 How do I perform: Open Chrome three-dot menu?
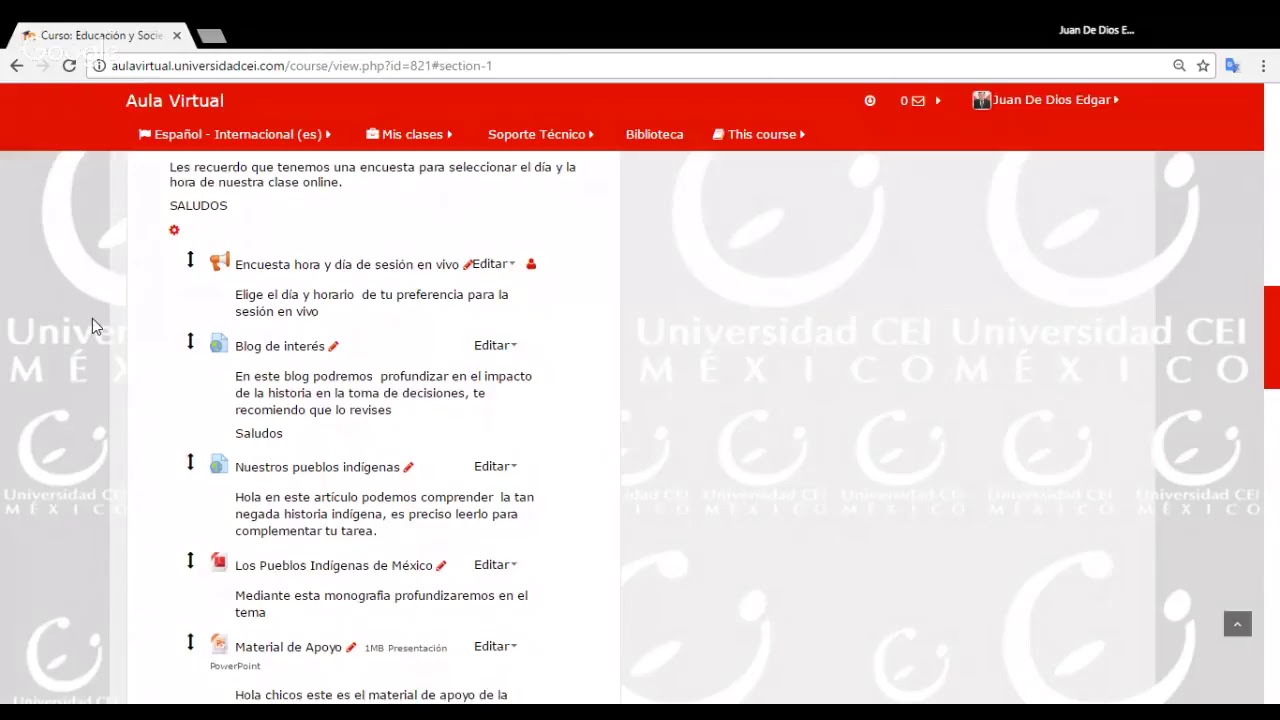(1263, 65)
